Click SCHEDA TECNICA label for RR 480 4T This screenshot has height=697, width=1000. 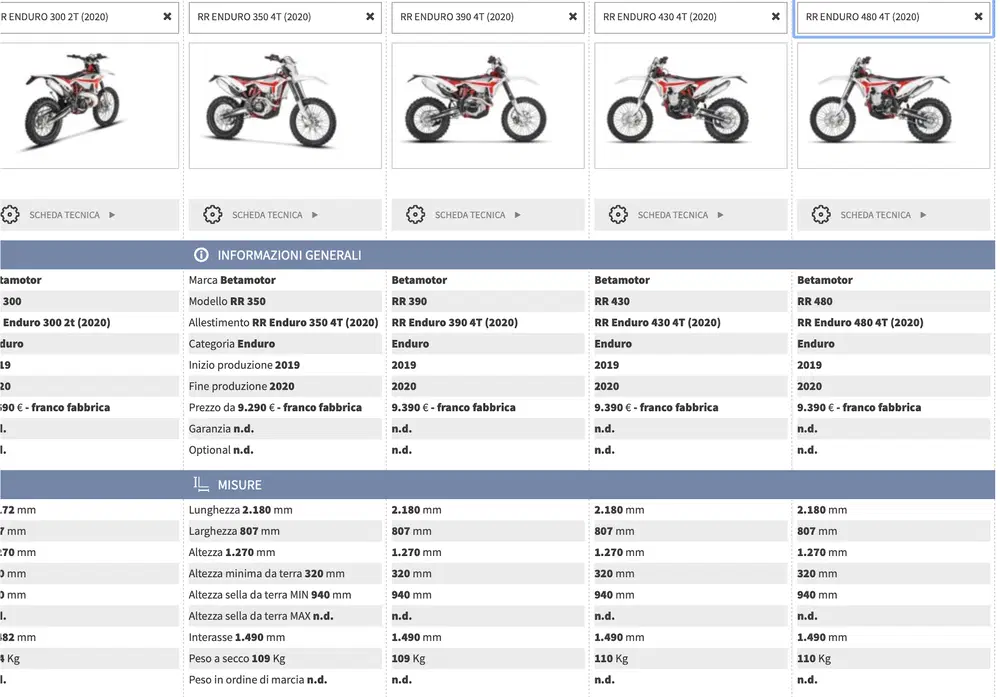click(876, 215)
